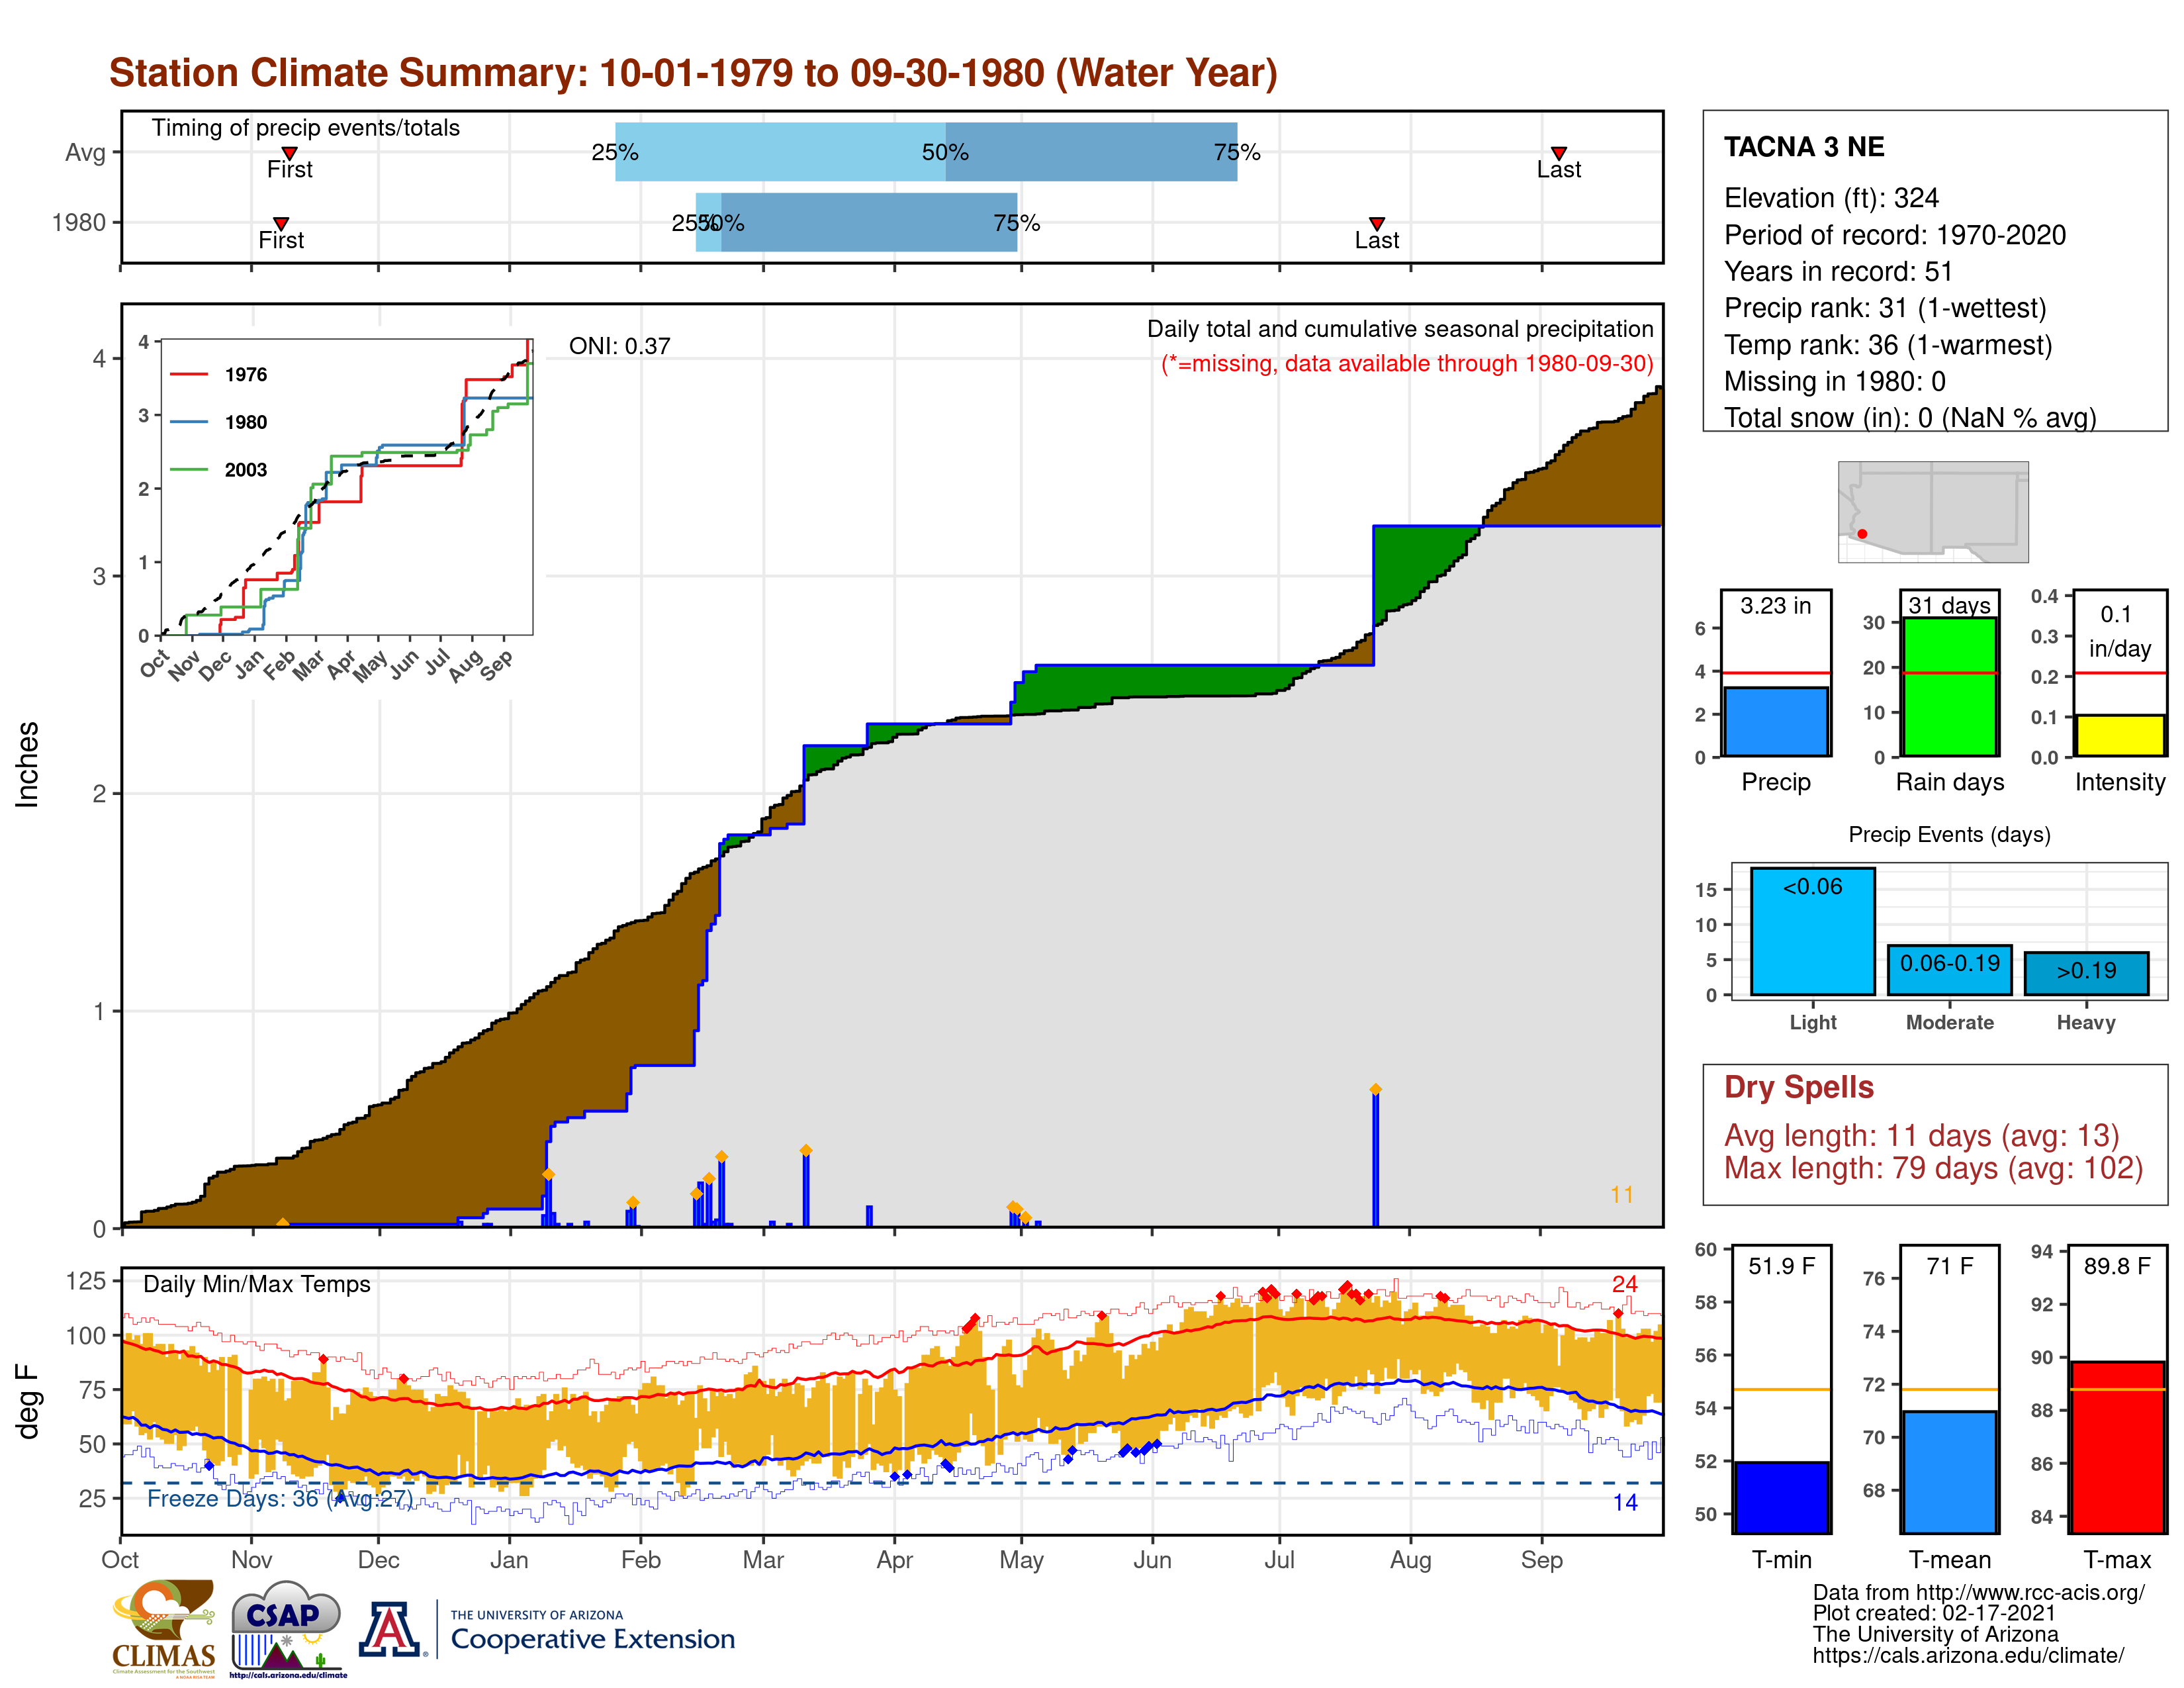This screenshot has height=1688, width=2184.
Task: Click the blue 14 cold days count
Action: pyautogui.click(x=1624, y=1502)
